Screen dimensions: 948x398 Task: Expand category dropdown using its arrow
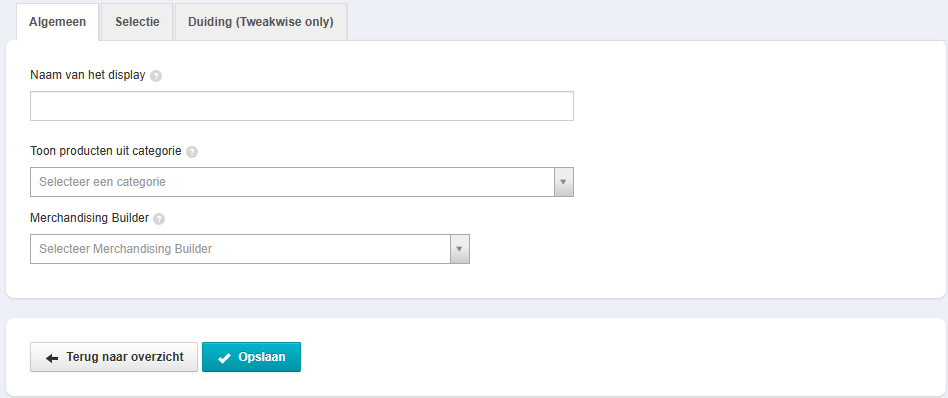click(x=563, y=182)
